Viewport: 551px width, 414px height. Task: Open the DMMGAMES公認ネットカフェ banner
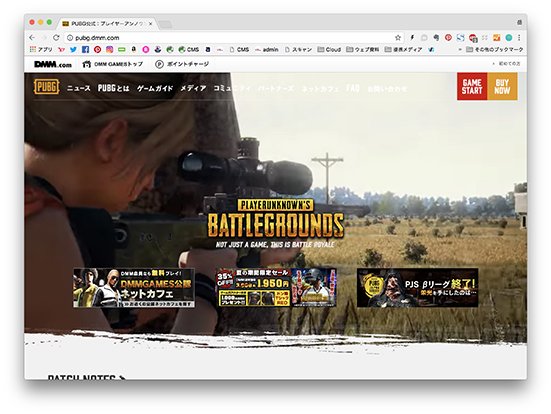134,288
